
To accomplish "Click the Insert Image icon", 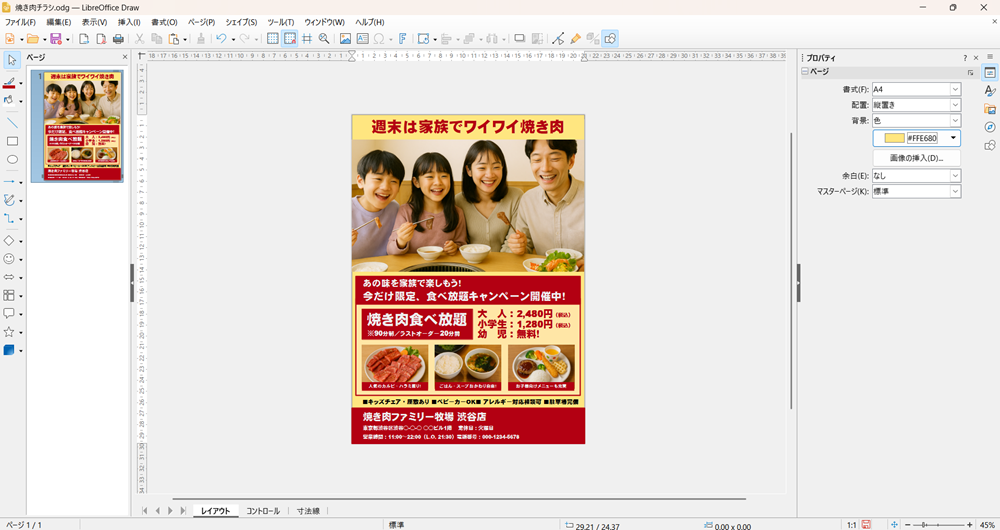I will 345,39.
